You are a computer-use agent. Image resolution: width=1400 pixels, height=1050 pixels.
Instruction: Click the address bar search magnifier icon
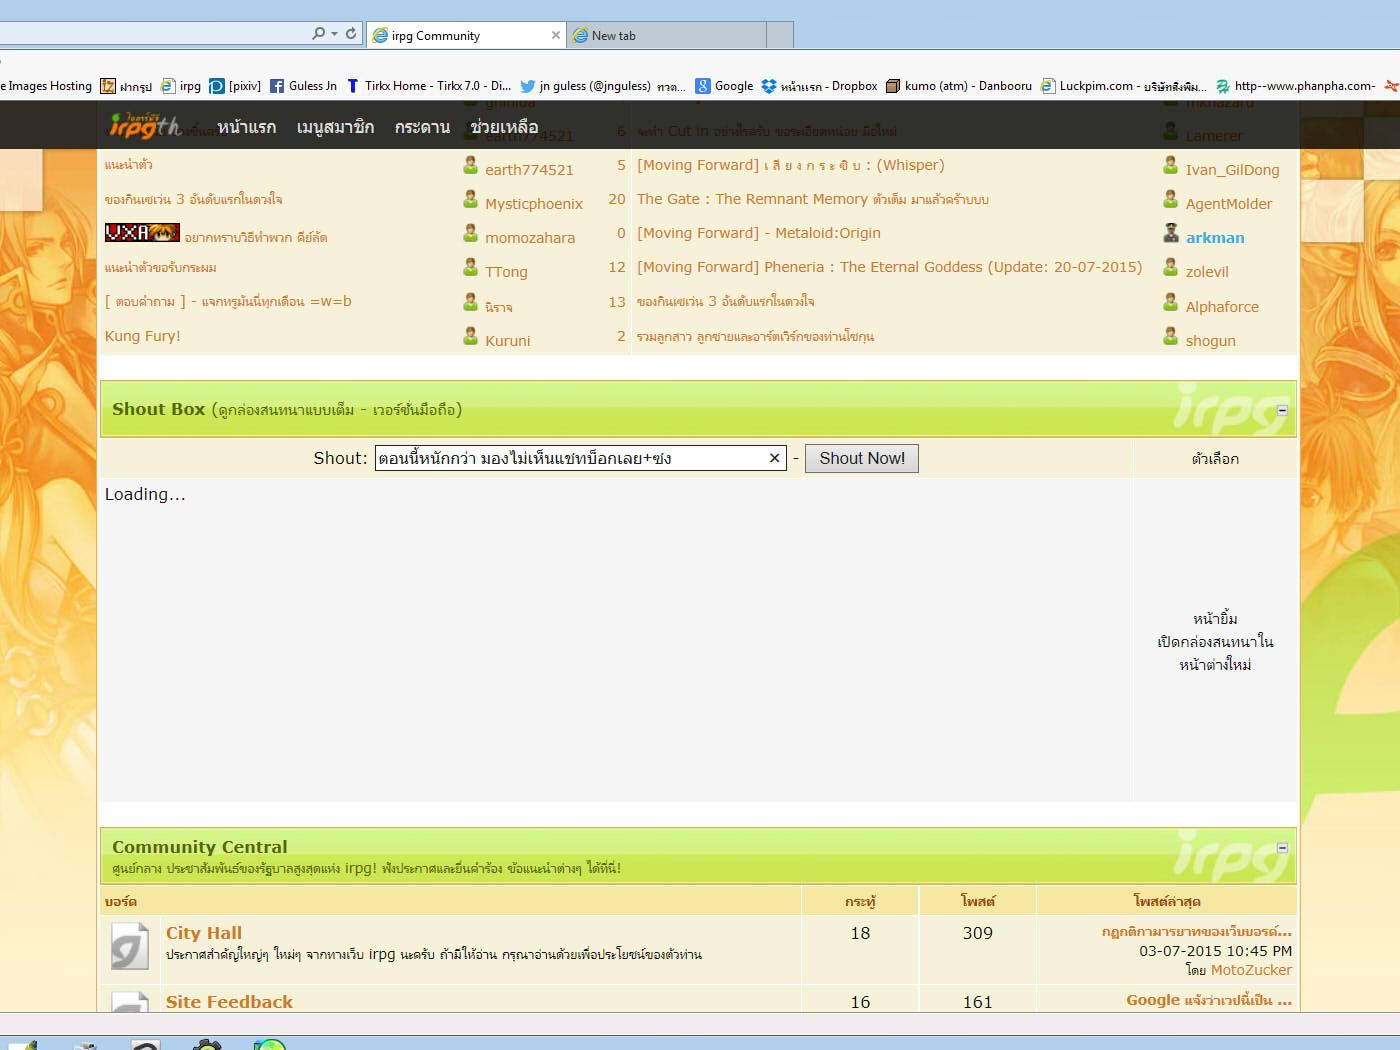coord(319,34)
